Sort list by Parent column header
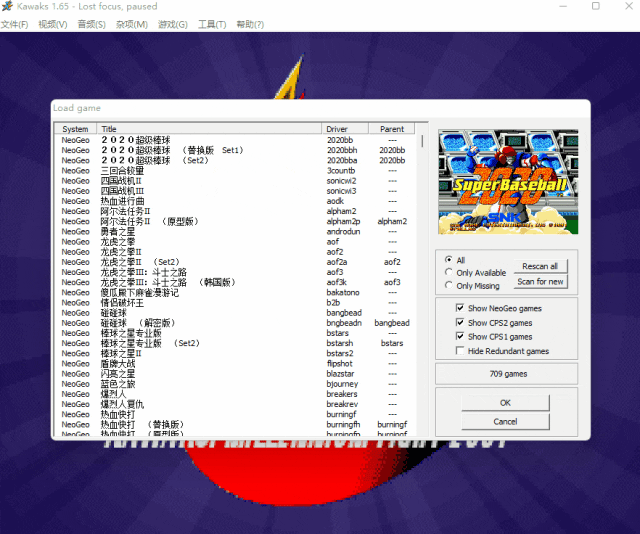Viewport: 640px width, 534px height. click(391, 129)
